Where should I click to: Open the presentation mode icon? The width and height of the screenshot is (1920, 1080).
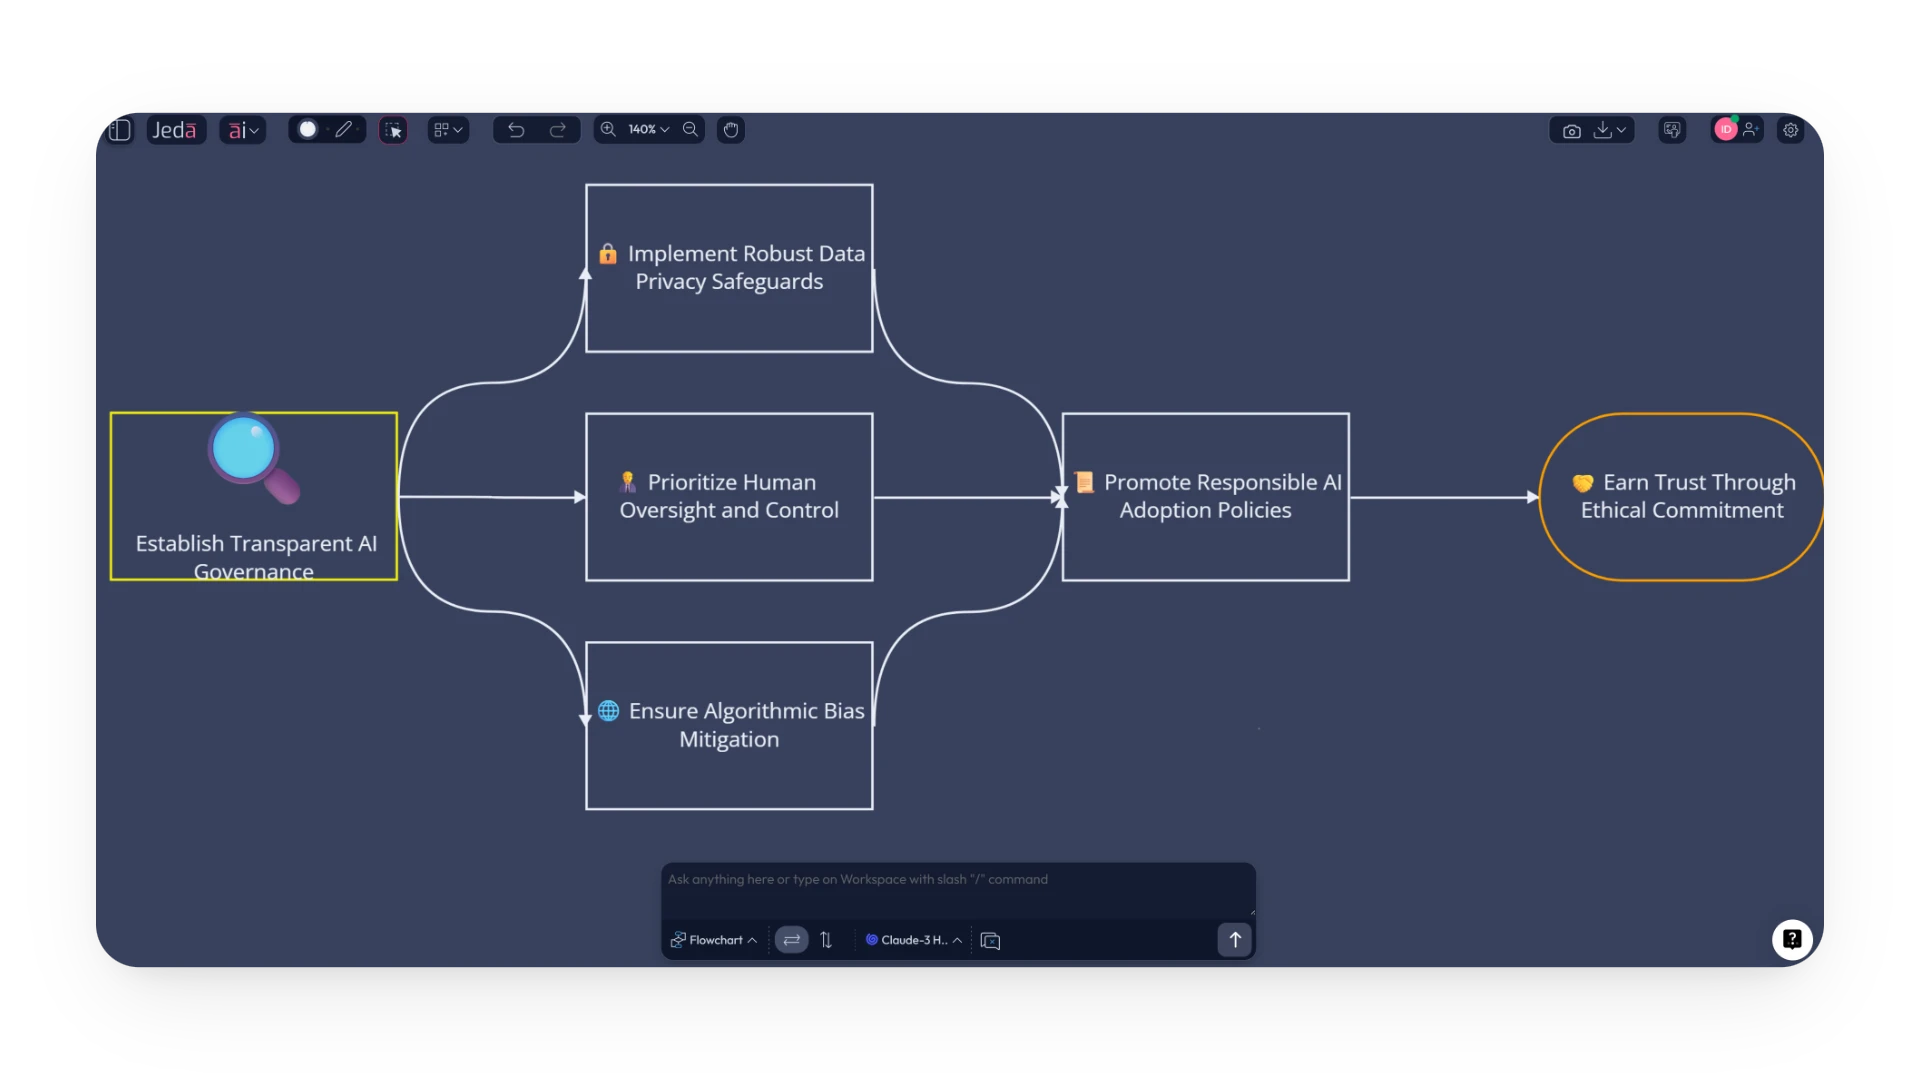click(1672, 130)
